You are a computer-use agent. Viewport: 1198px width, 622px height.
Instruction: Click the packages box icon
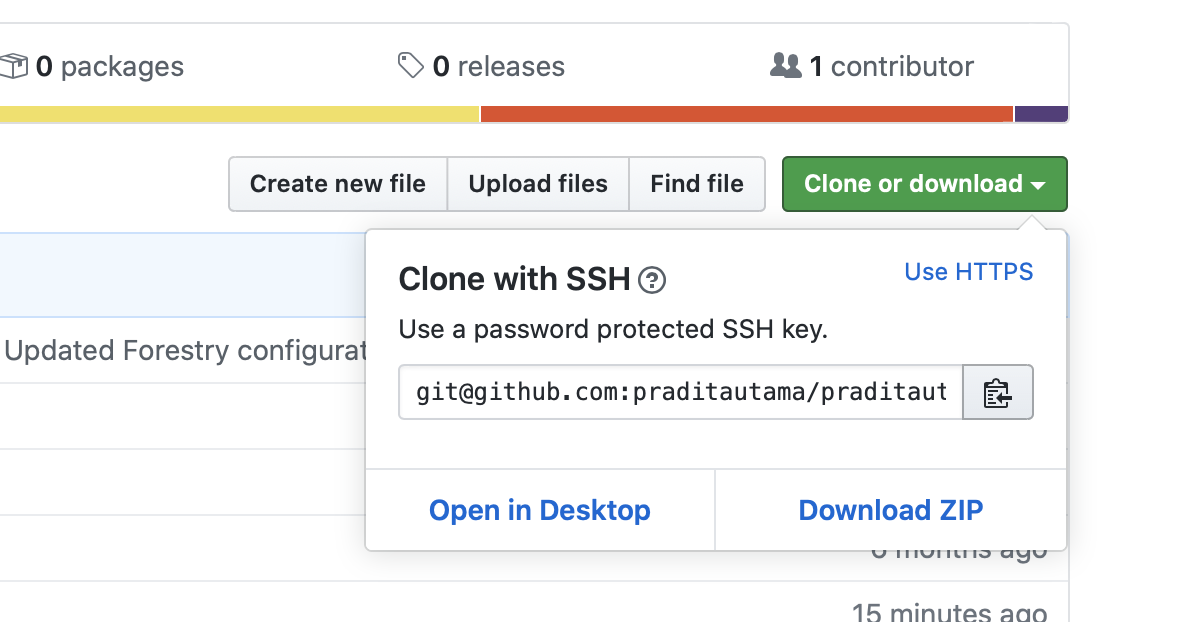(13, 66)
